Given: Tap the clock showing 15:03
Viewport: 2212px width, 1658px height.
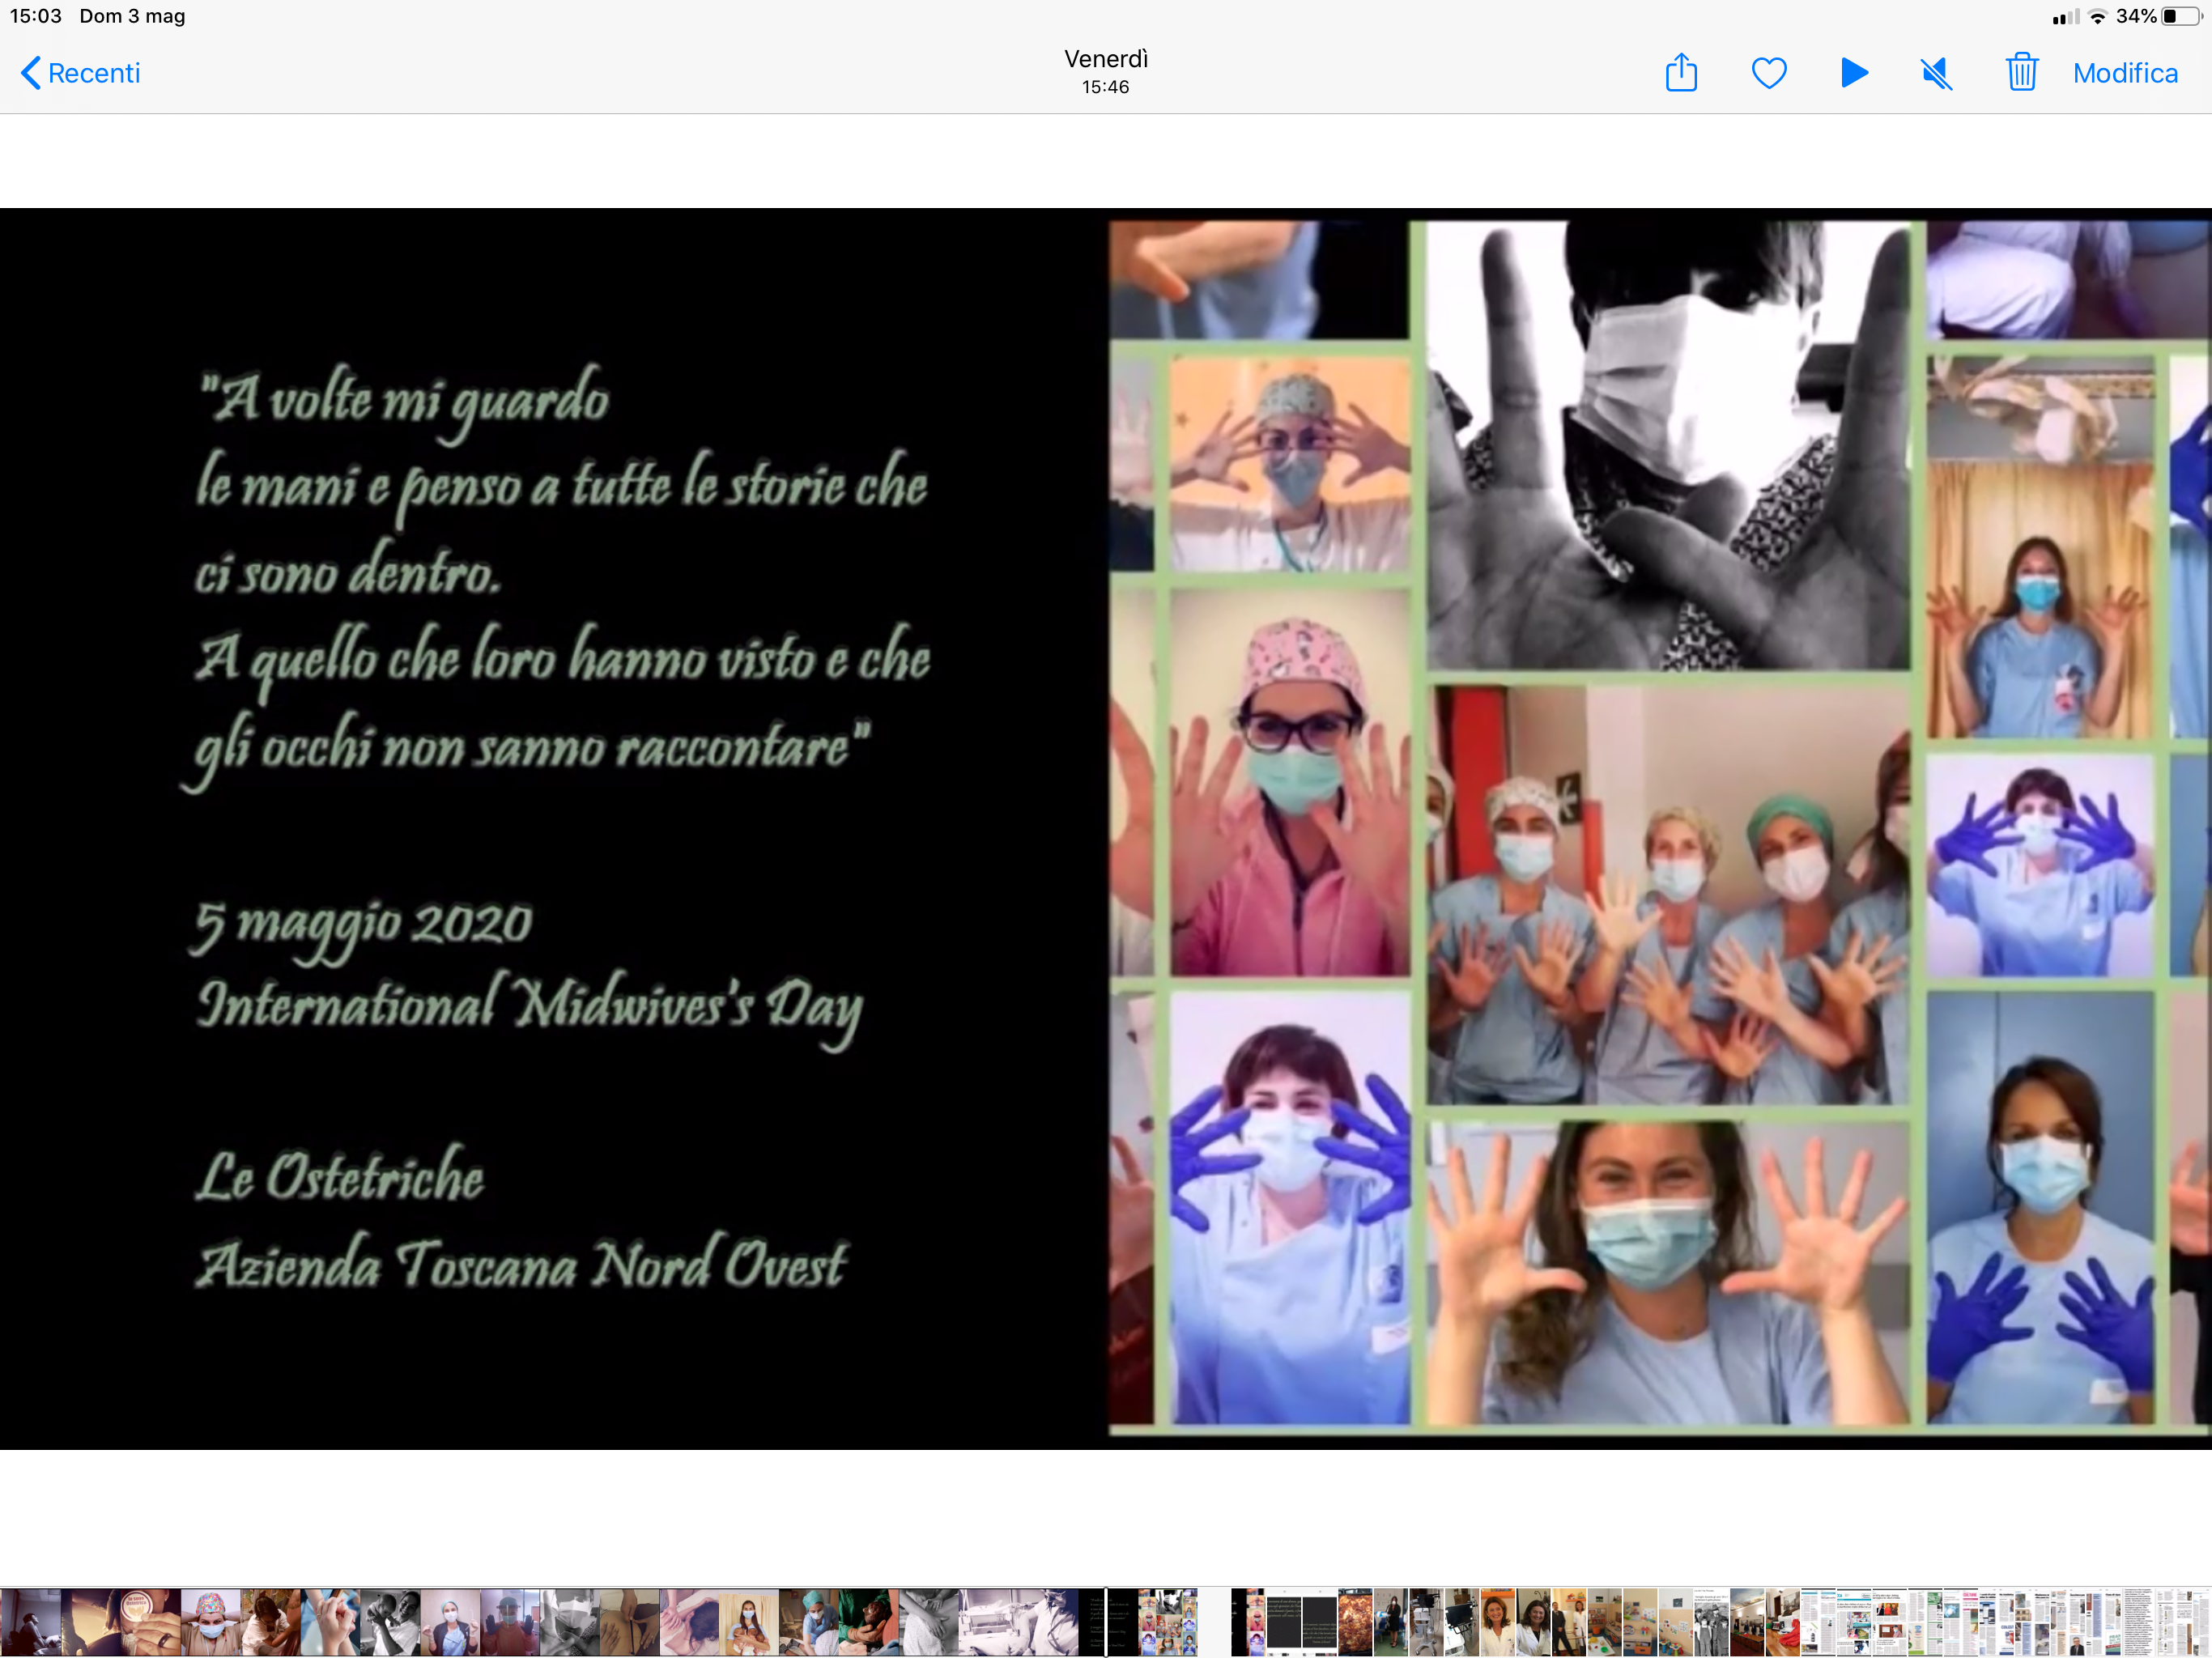Looking at the screenshot, I should (35, 16).
